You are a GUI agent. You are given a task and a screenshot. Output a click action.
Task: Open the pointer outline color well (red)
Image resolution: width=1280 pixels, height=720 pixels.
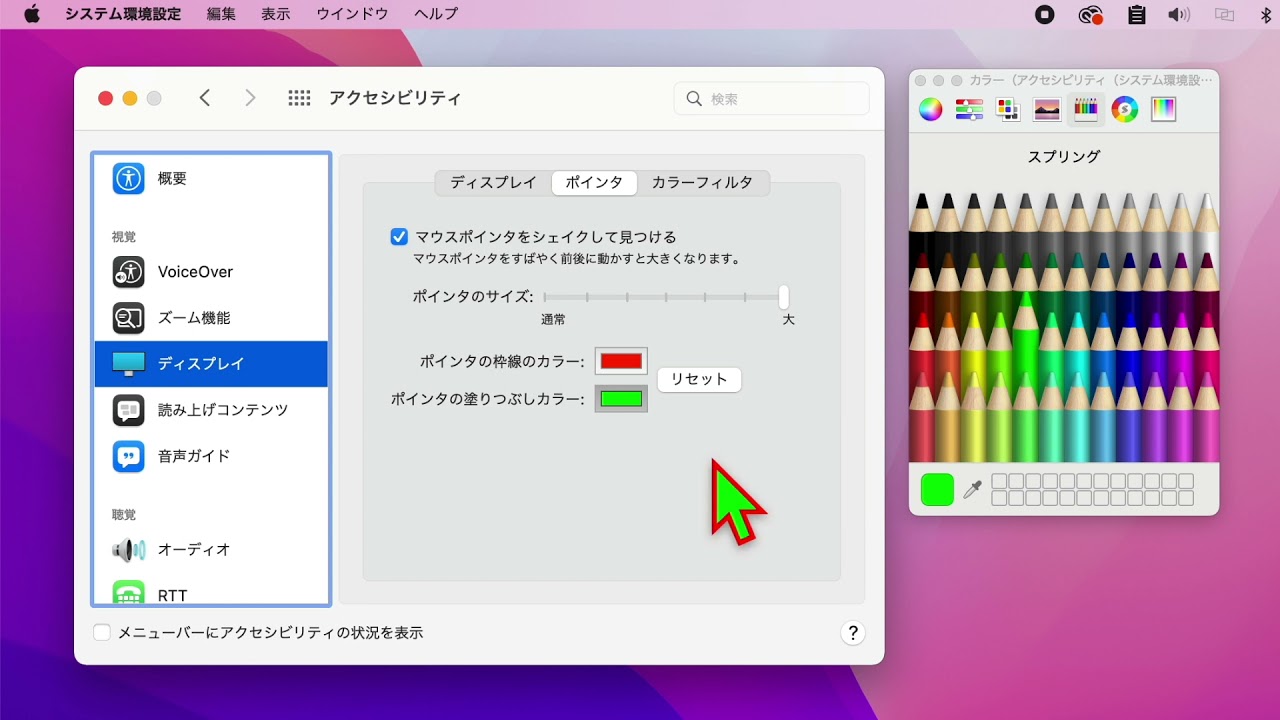(x=621, y=361)
